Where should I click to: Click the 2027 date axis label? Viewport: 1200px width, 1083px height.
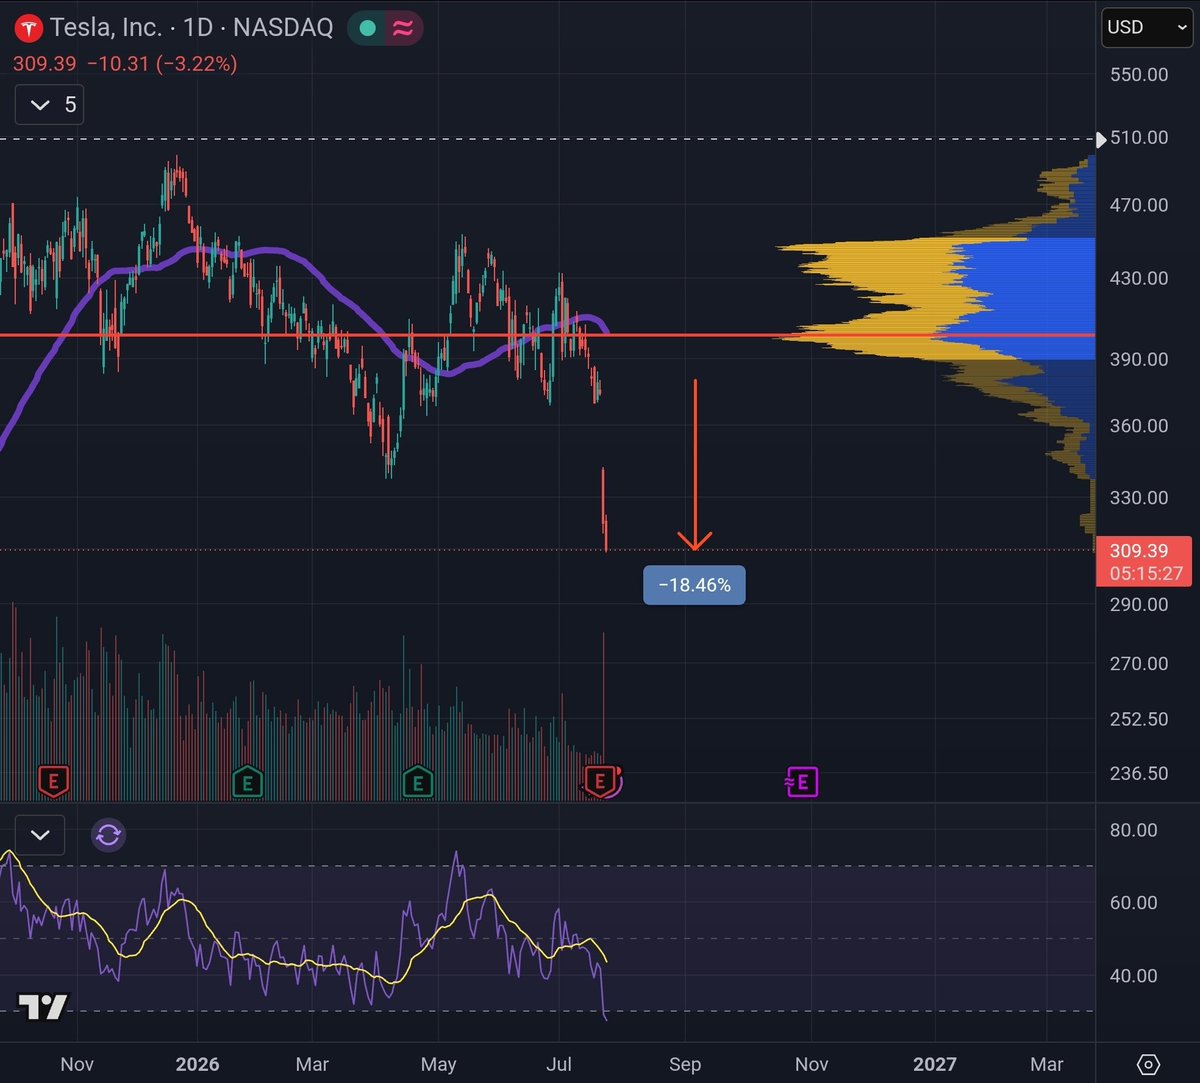click(935, 1064)
